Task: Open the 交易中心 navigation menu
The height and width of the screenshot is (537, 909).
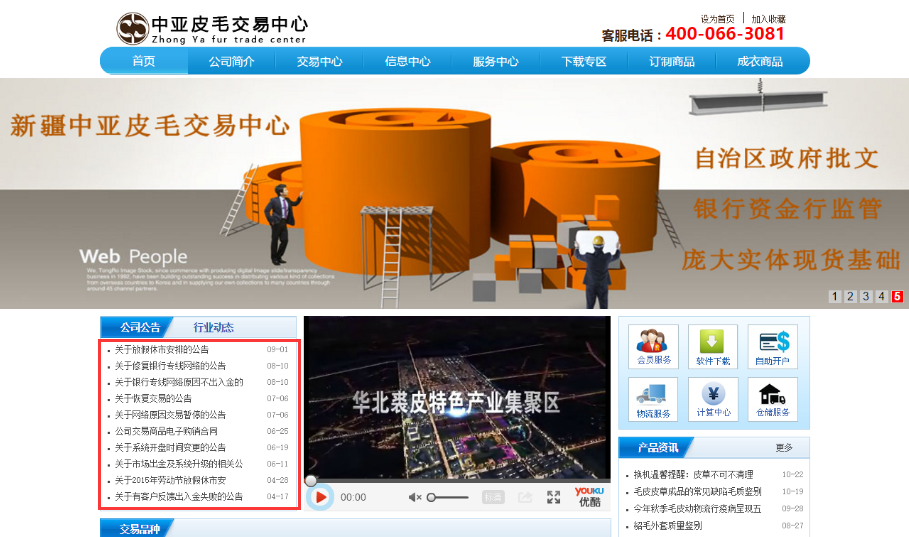Action: pyautogui.click(x=319, y=61)
